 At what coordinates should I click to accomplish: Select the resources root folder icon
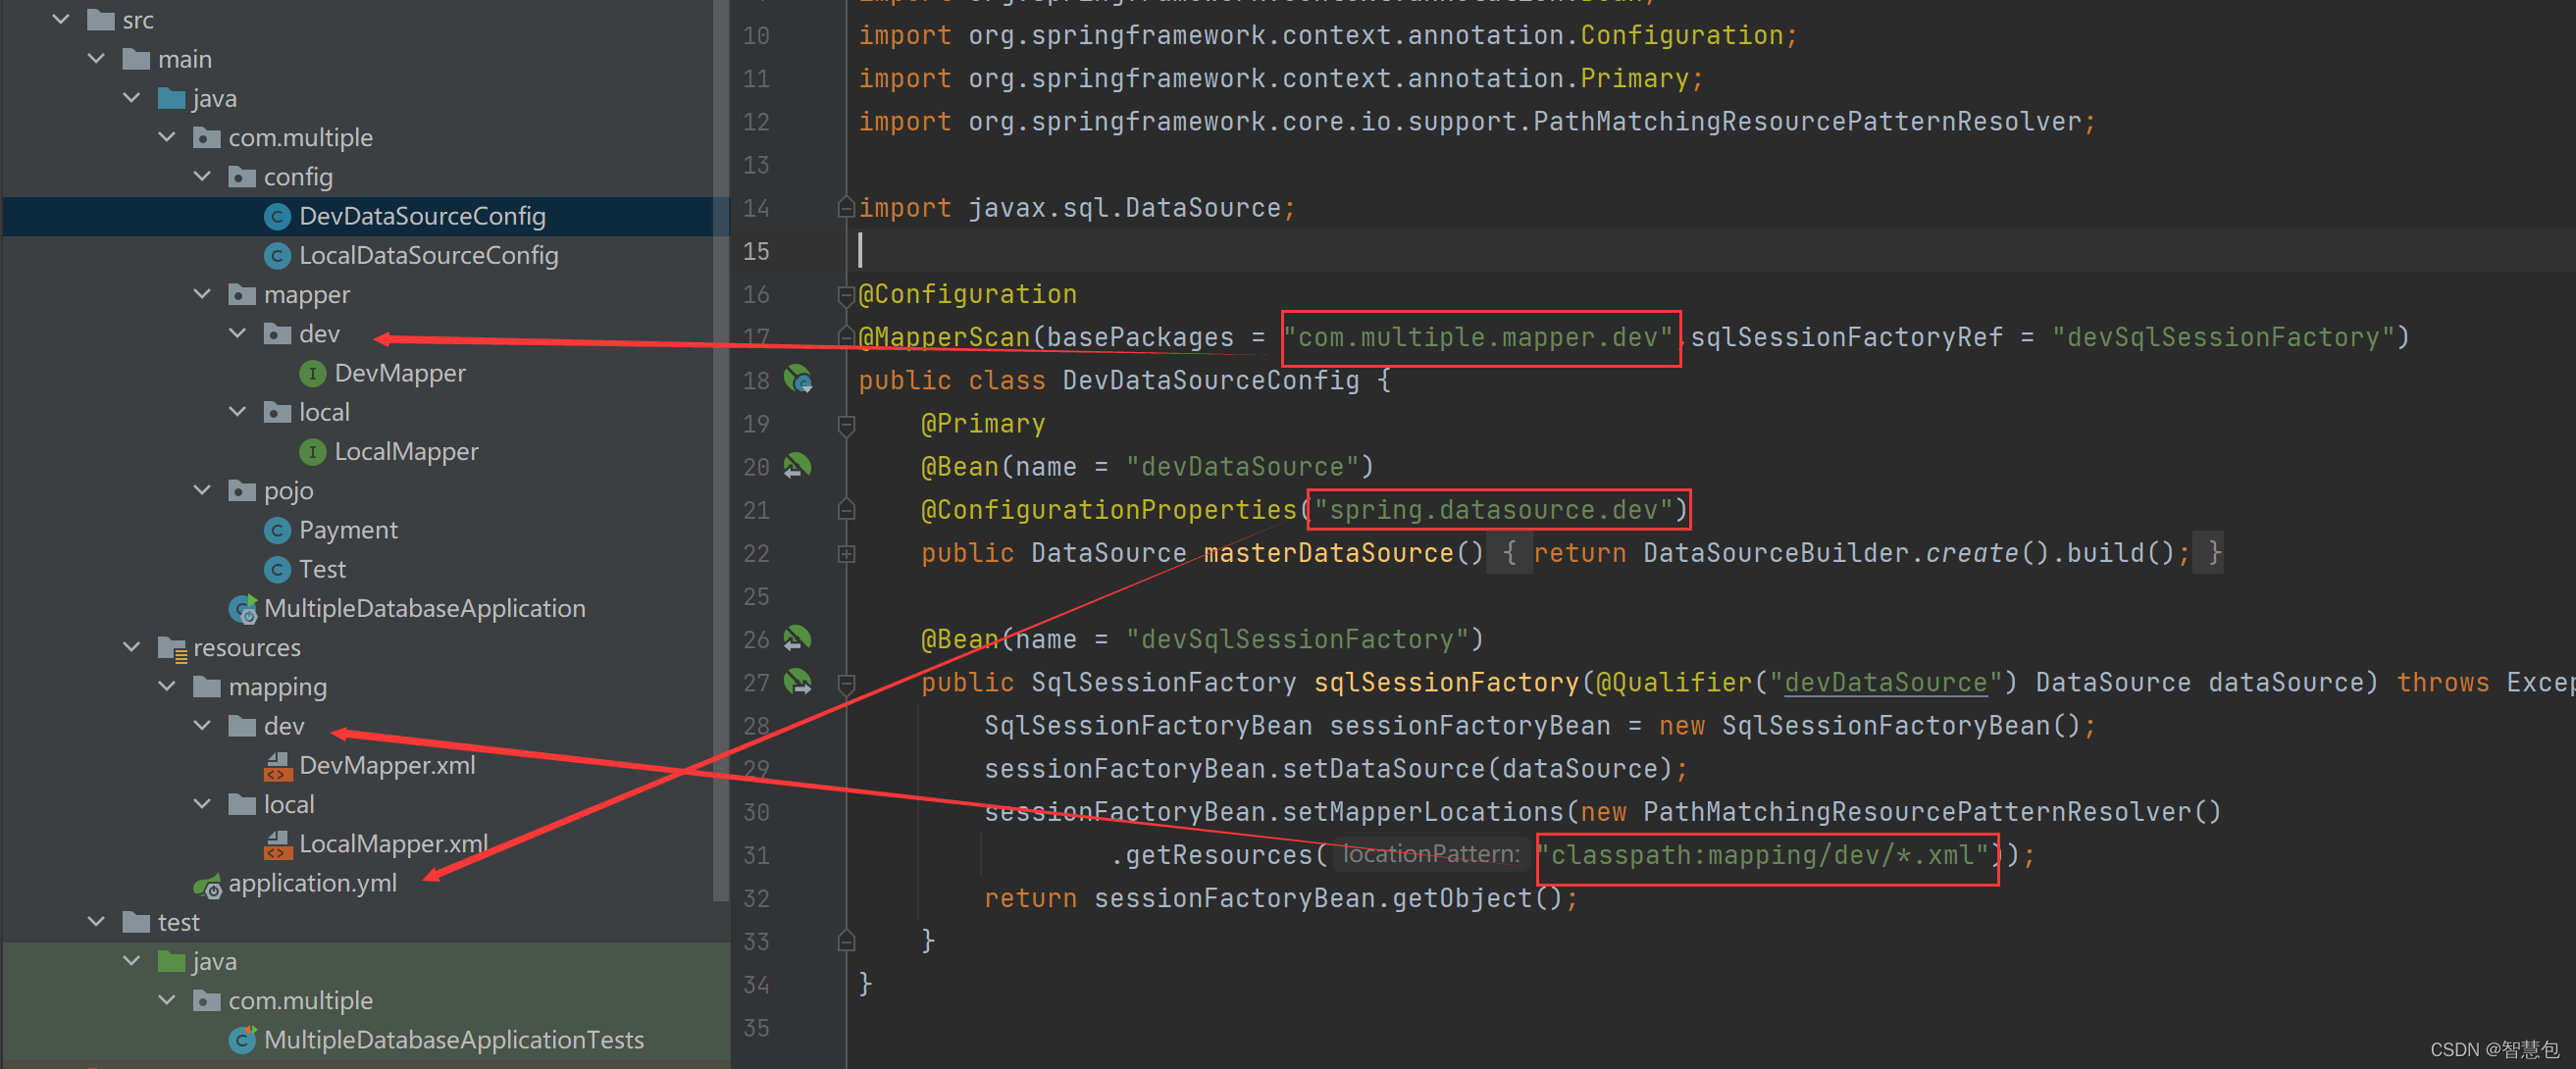[x=172, y=648]
